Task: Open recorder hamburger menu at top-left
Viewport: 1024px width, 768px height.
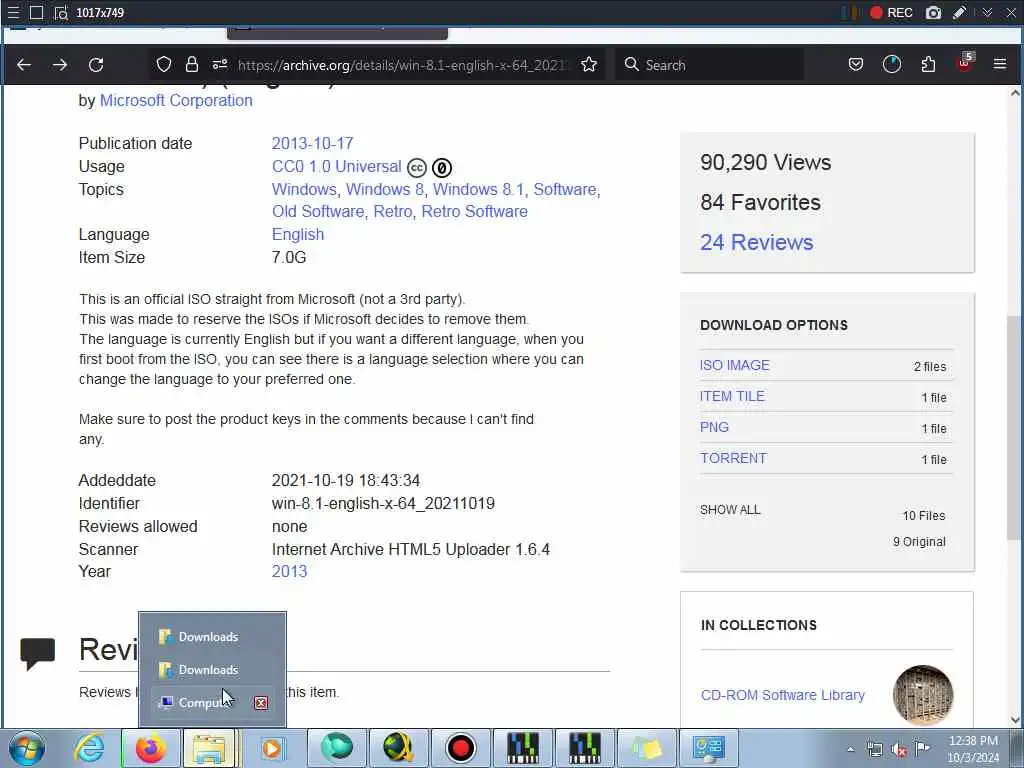Action: pyautogui.click(x=13, y=12)
